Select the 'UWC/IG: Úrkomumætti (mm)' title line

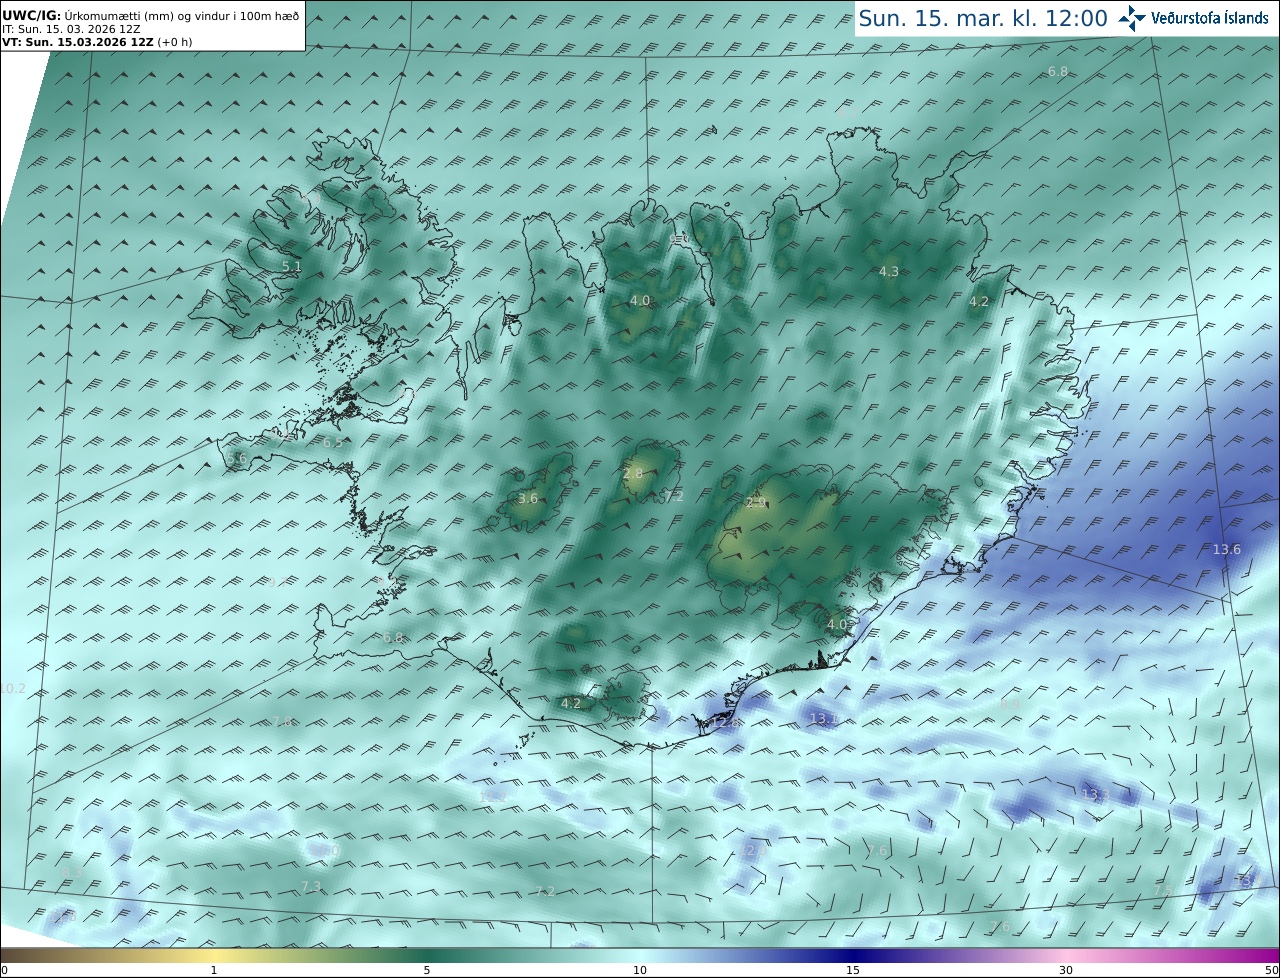pos(150,16)
